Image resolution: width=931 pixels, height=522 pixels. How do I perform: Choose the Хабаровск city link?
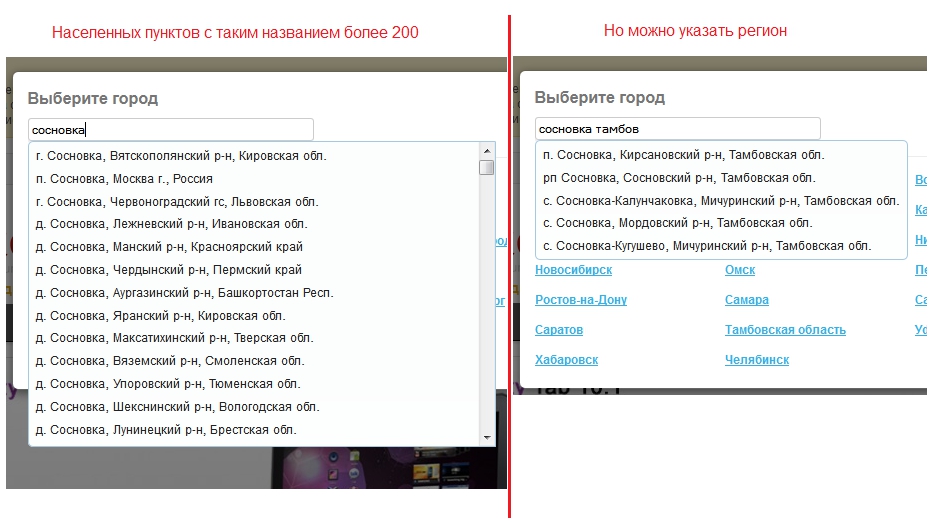pos(566,360)
